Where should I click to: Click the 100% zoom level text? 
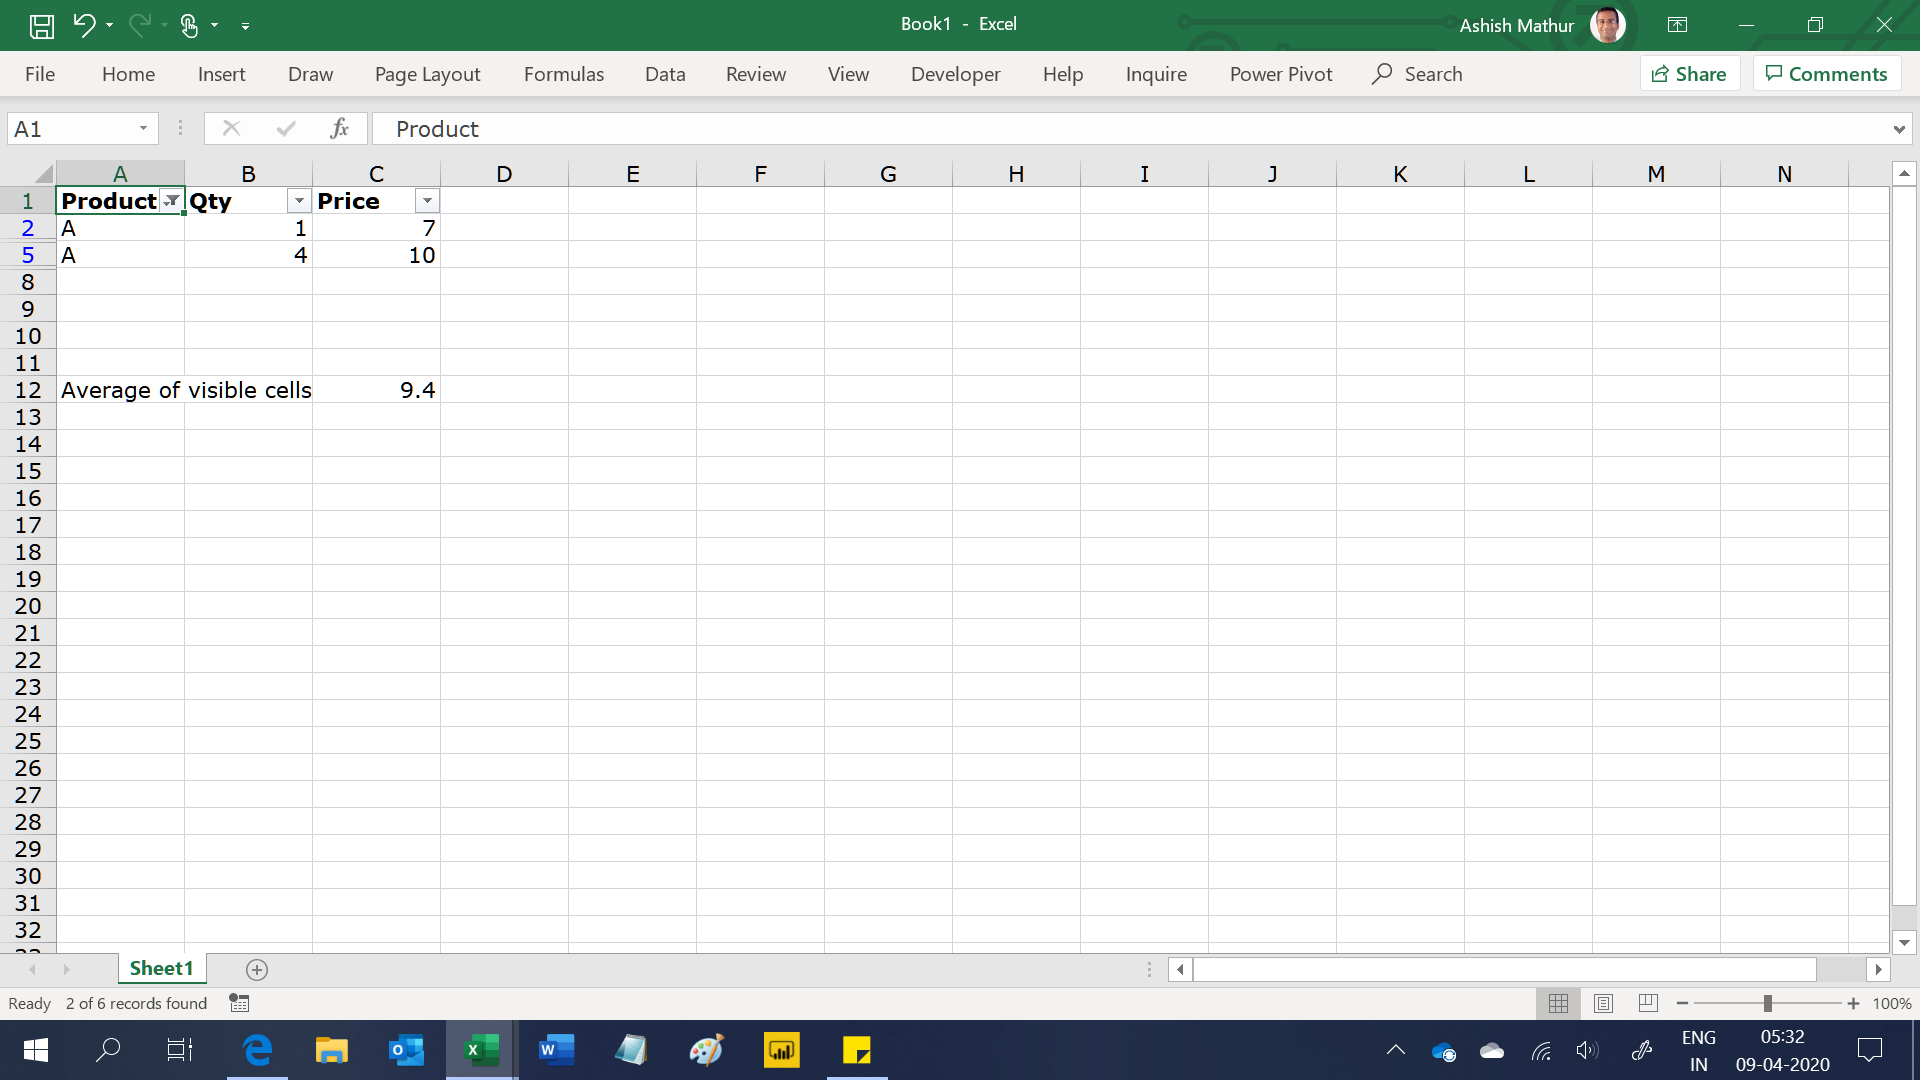pos(1892,1003)
